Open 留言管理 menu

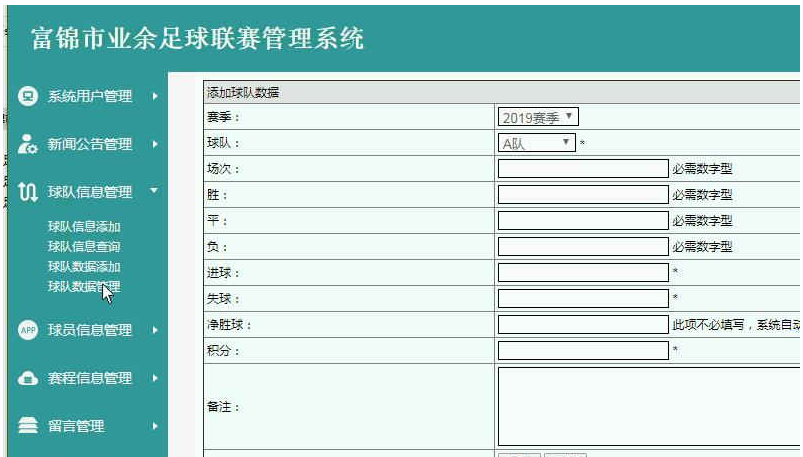pyautogui.click(x=76, y=426)
